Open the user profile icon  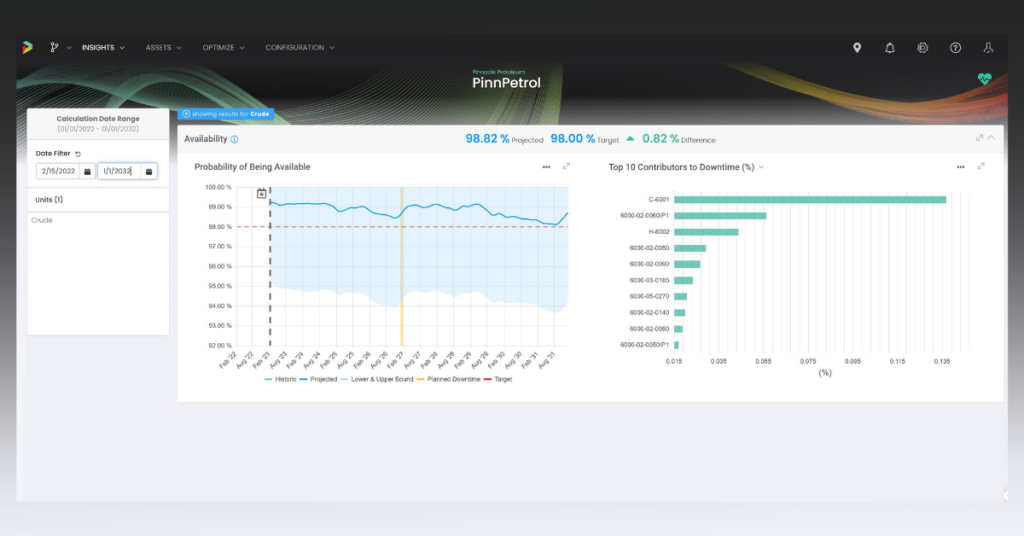click(x=988, y=48)
